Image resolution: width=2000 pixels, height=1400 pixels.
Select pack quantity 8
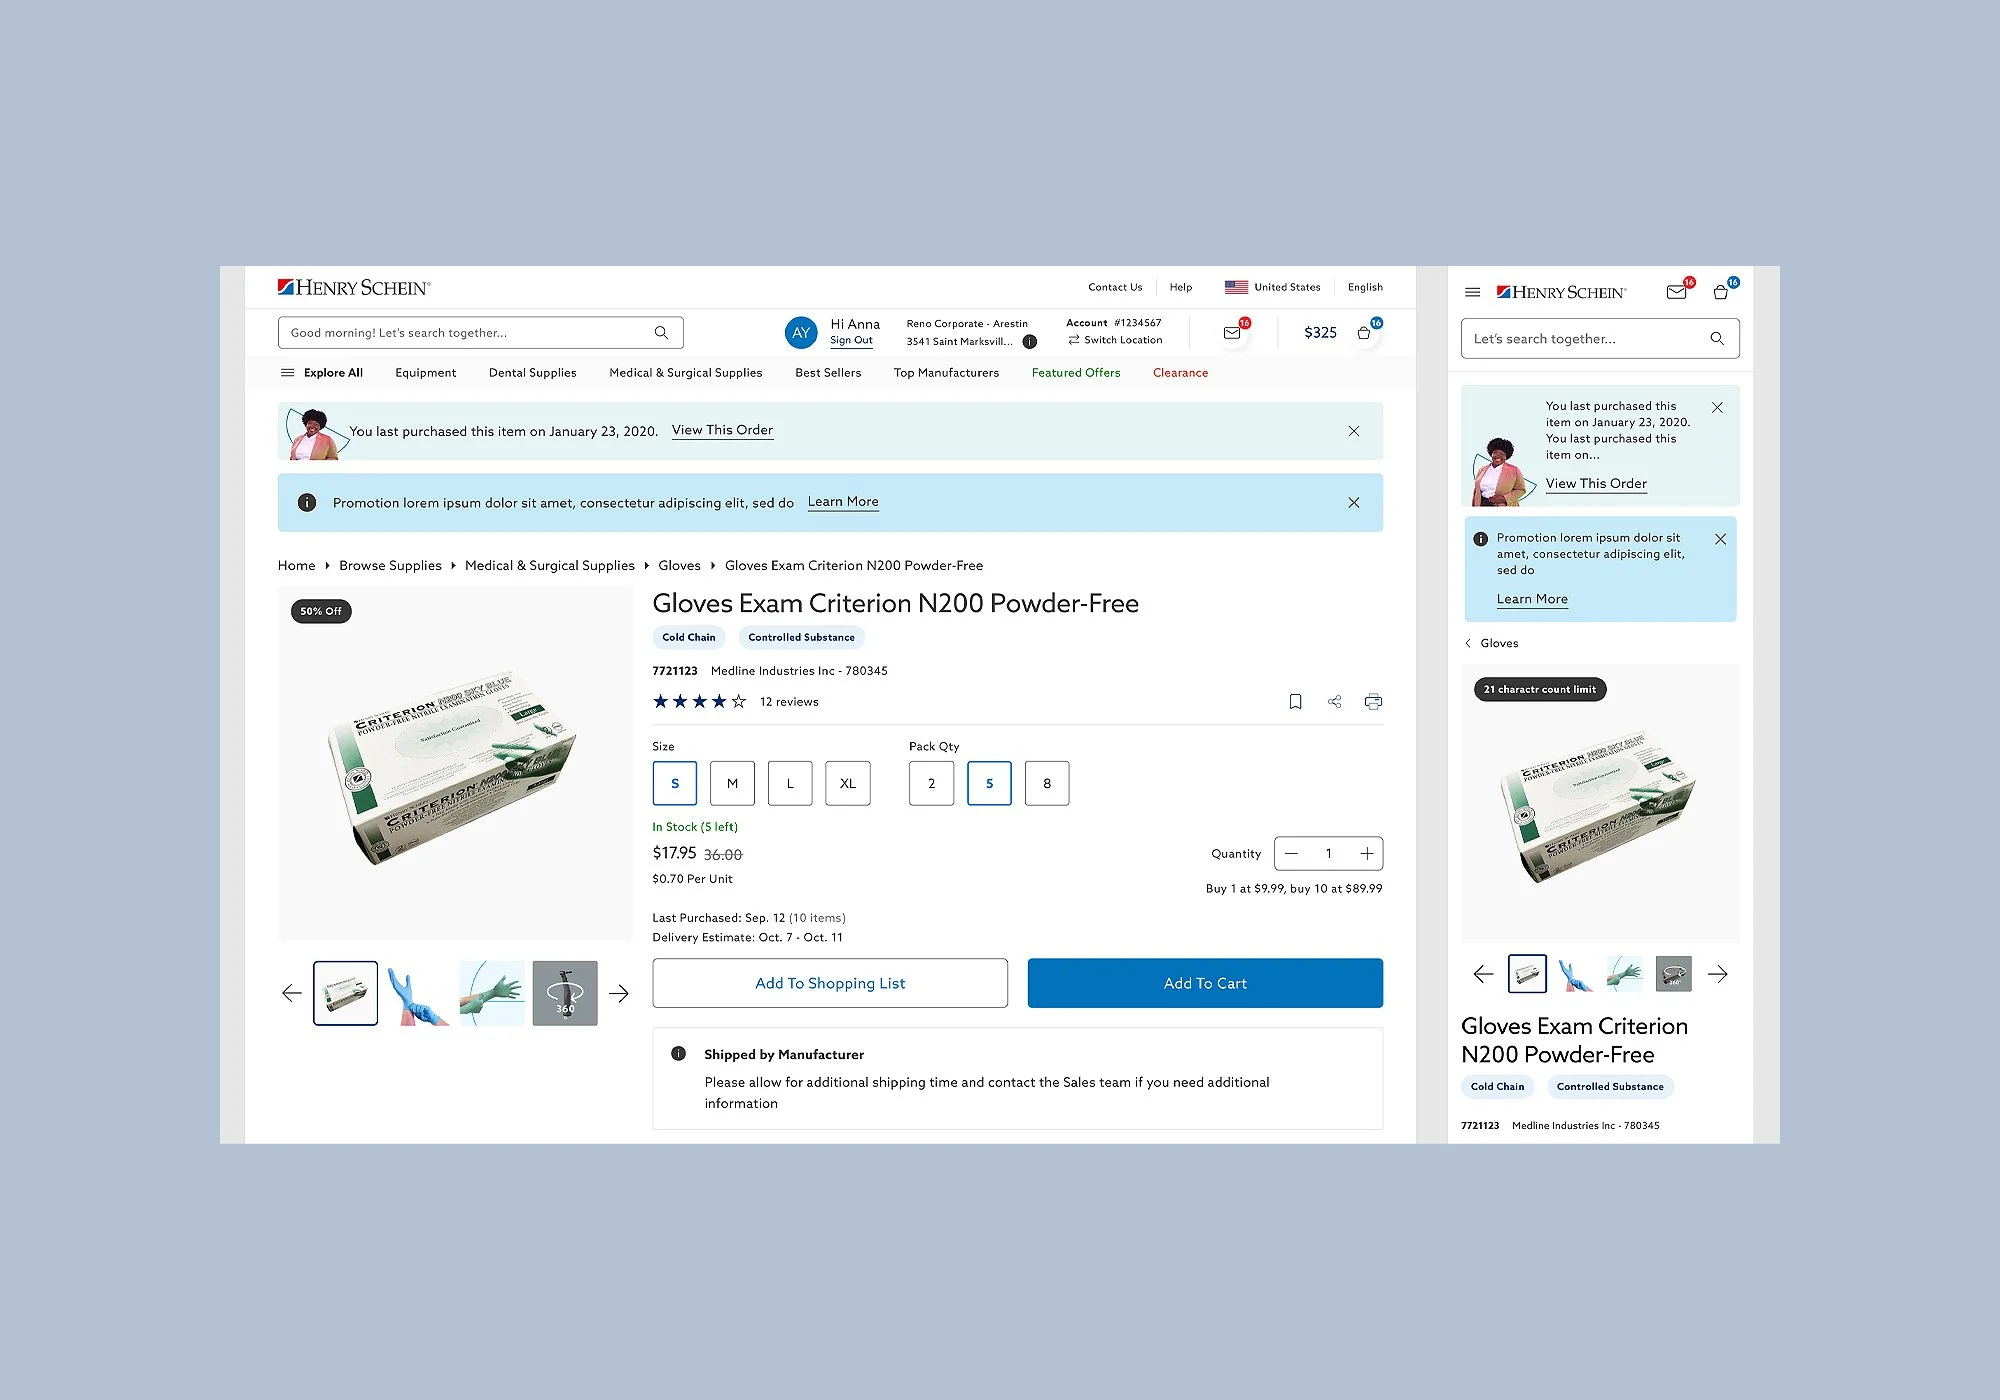coord(1047,784)
